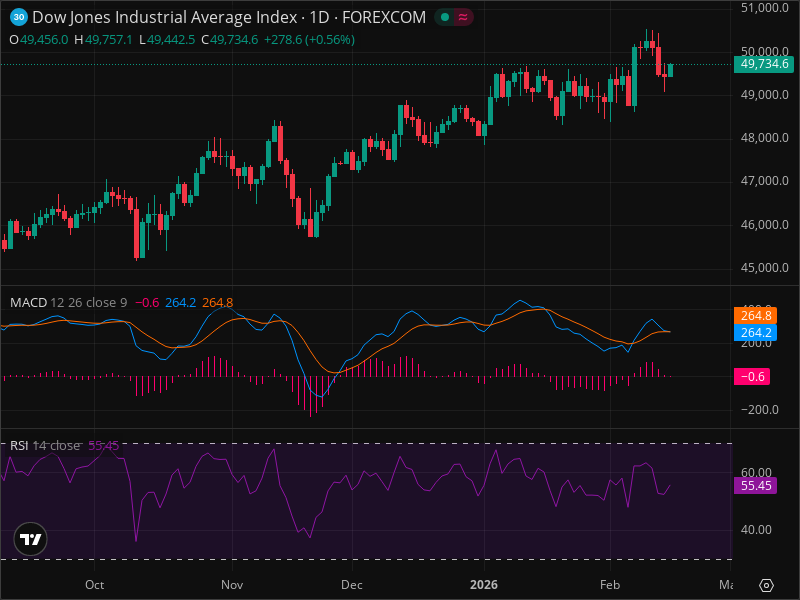Click the pink data mode wave icon
800x600 pixels.
463,17
